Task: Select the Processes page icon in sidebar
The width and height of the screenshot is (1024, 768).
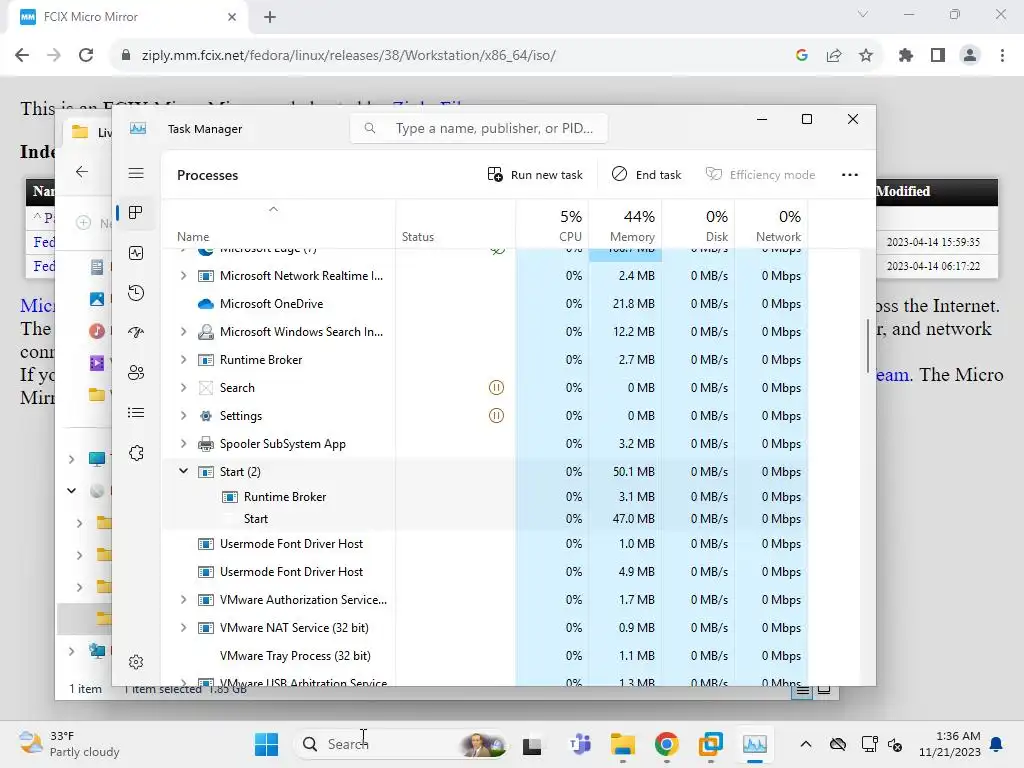Action: 136,213
